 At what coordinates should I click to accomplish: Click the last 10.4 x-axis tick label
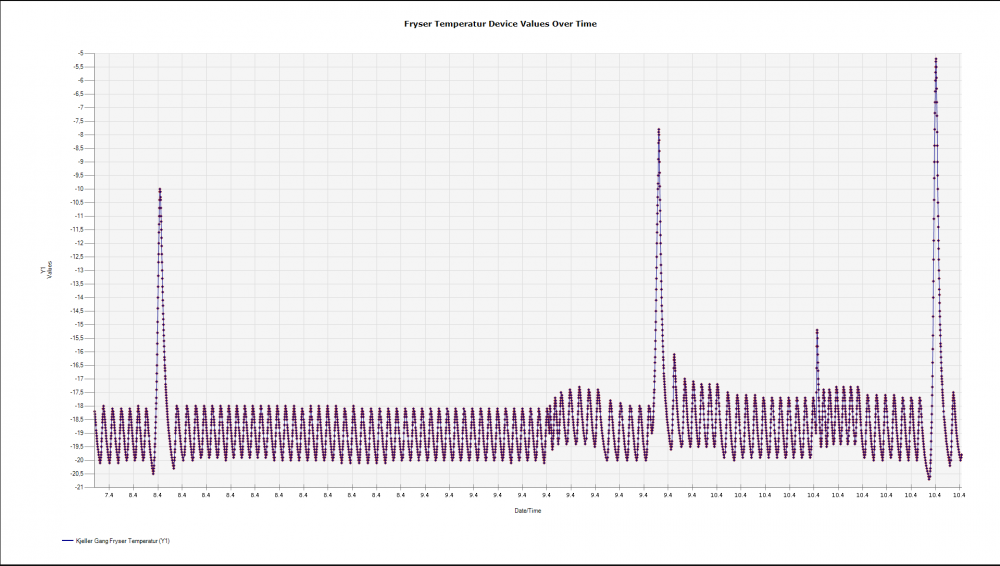(959, 494)
